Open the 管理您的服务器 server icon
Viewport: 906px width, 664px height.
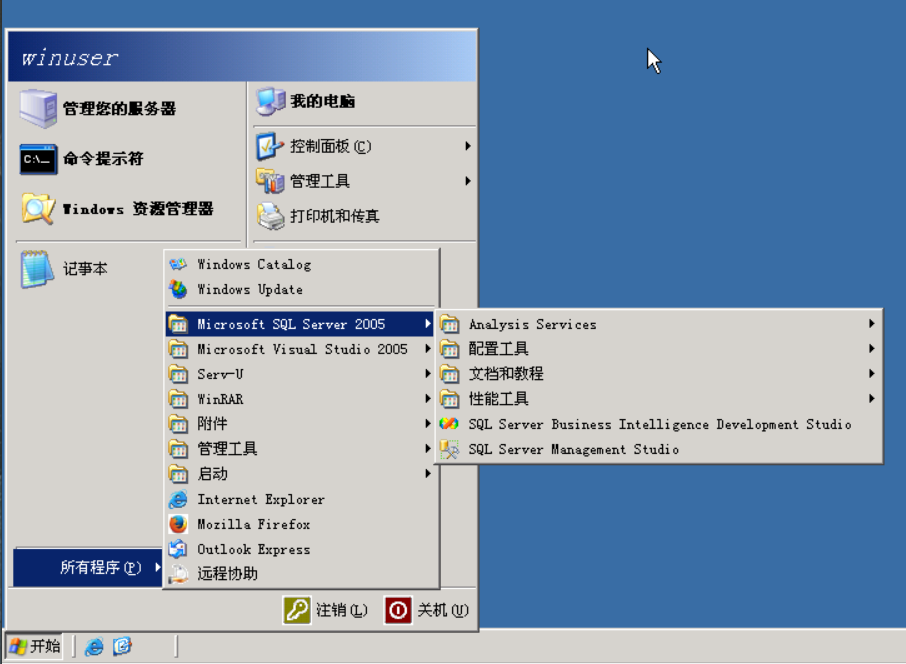point(38,109)
